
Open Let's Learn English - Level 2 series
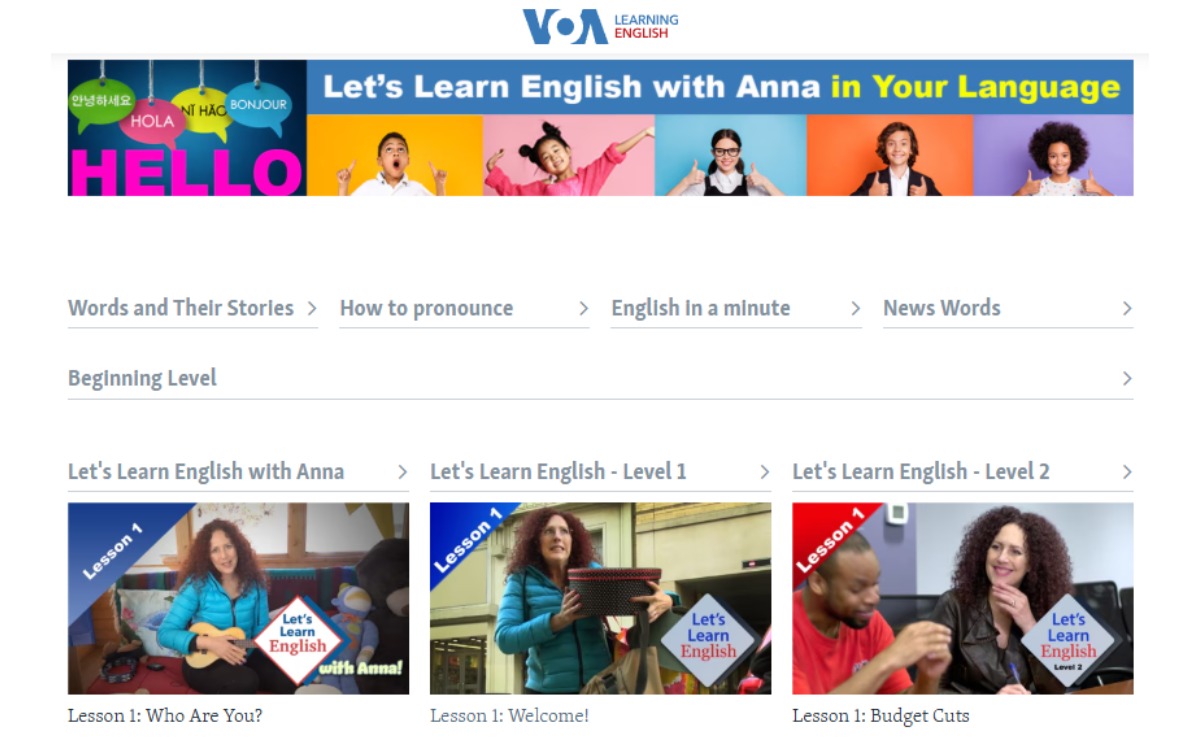pos(920,471)
